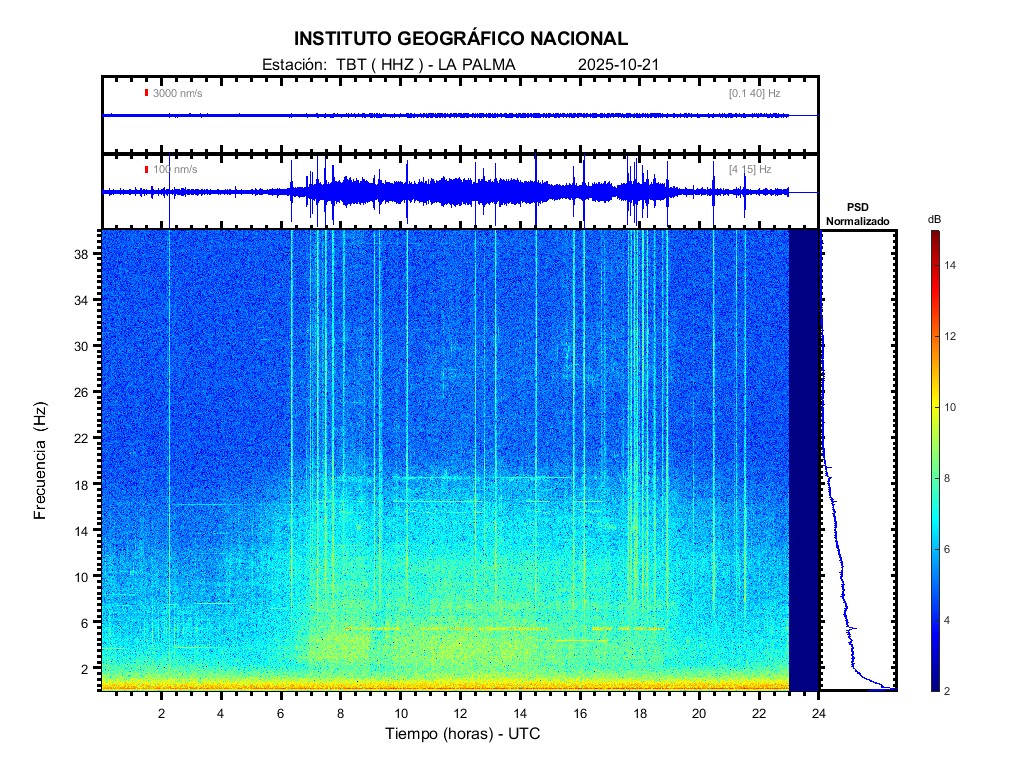The height and width of the screenshot is (768, 1024).
Task: Click the date 2025-10-21 in the header
Action: click(617, 65)
